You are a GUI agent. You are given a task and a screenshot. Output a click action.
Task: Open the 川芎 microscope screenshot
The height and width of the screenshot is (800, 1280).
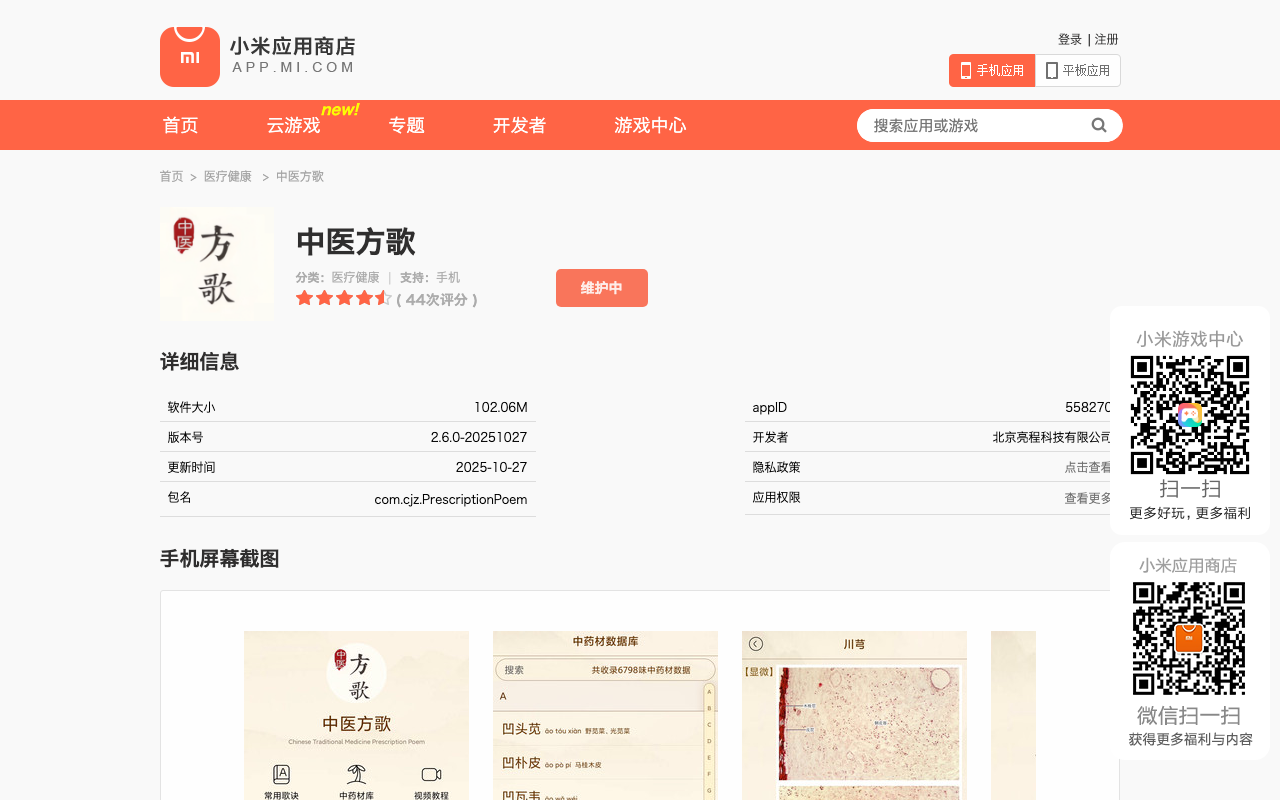click(854, 715)
